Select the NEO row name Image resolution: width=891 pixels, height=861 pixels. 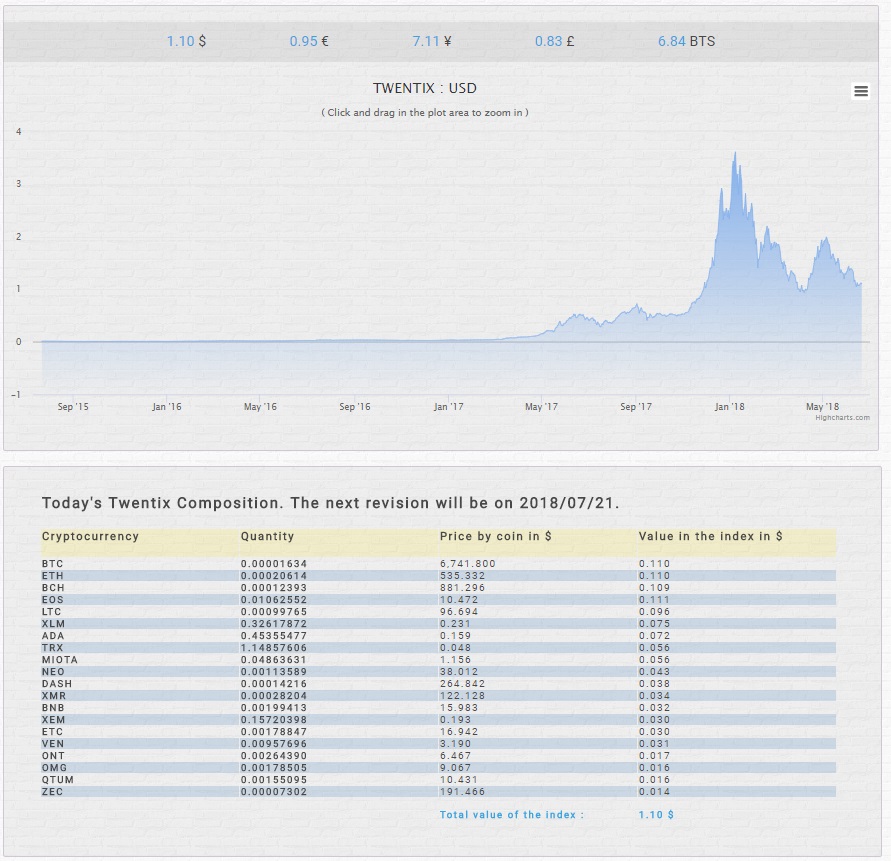click(53, 672)
